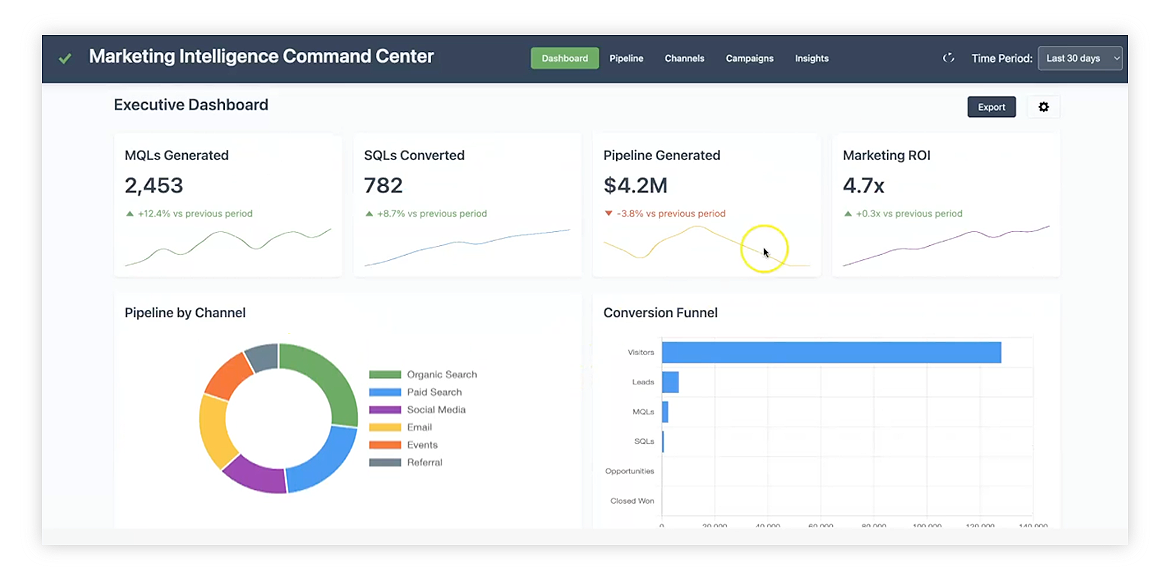This screenshot has height=580, width=1170.
Task: Click the refresh spinner icon
Action: 949,58
